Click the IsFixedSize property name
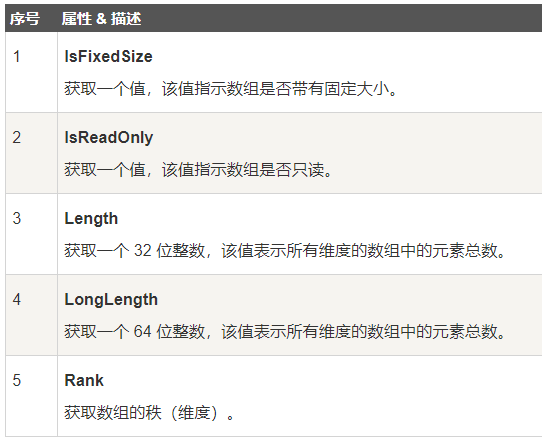 [108, 56]
